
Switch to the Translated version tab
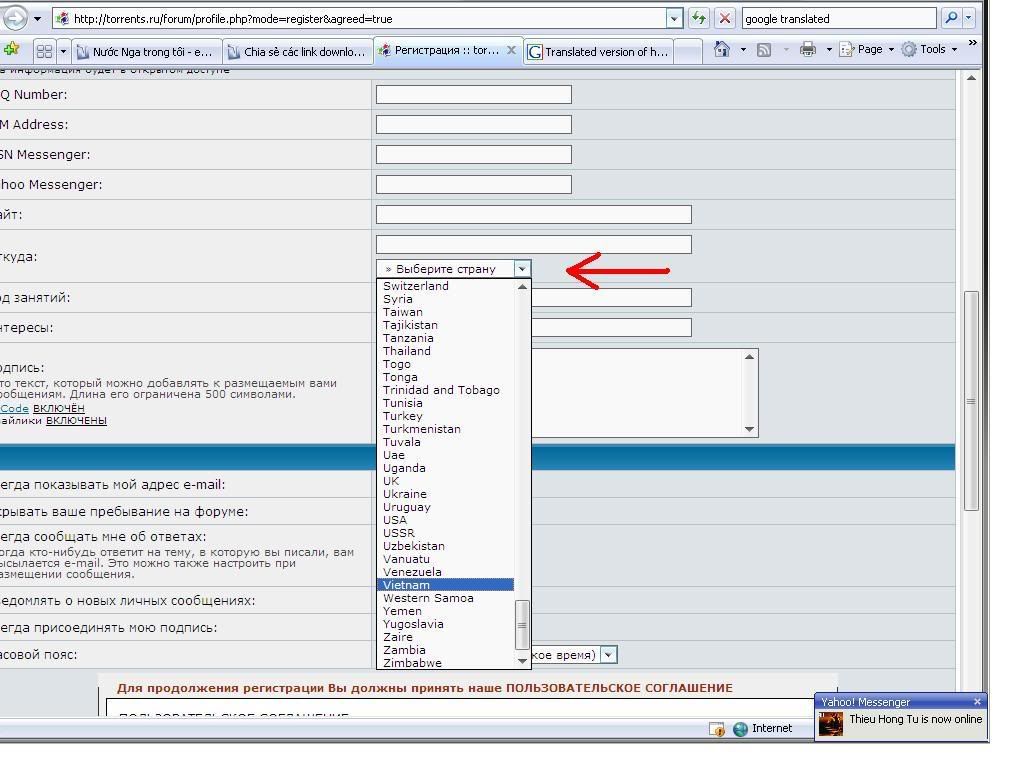click(x=598, y=52)
